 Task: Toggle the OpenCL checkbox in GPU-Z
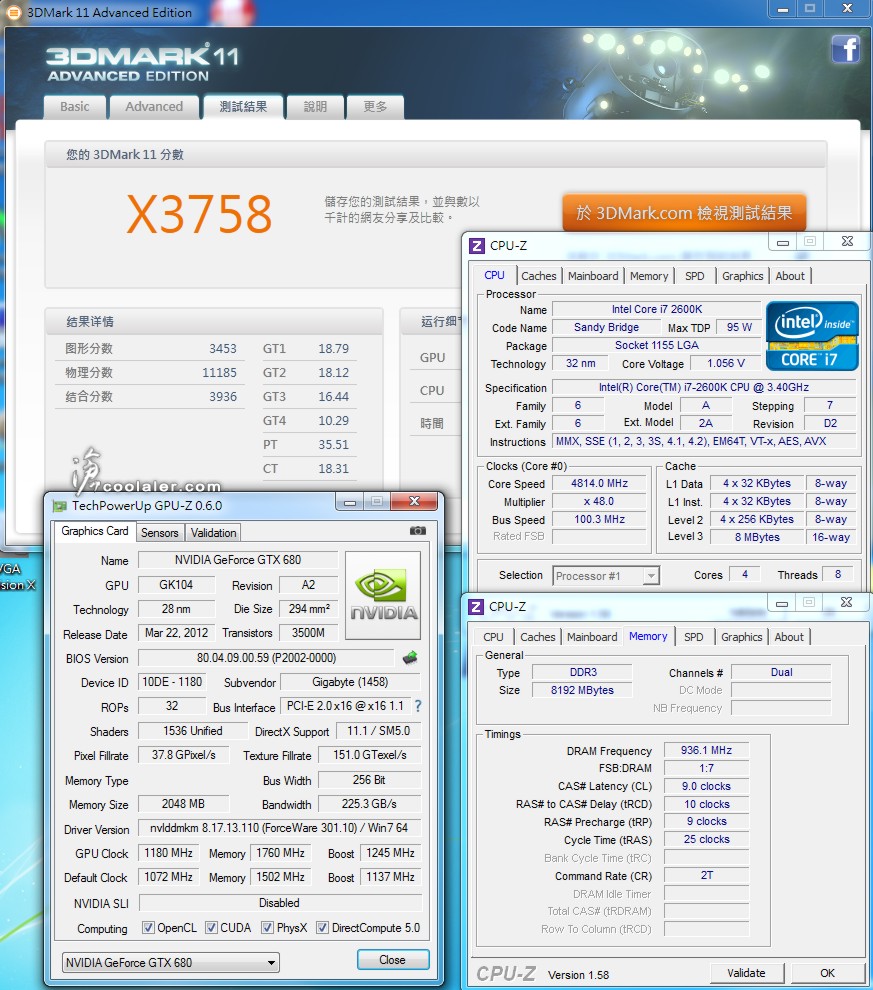[148, 927]
